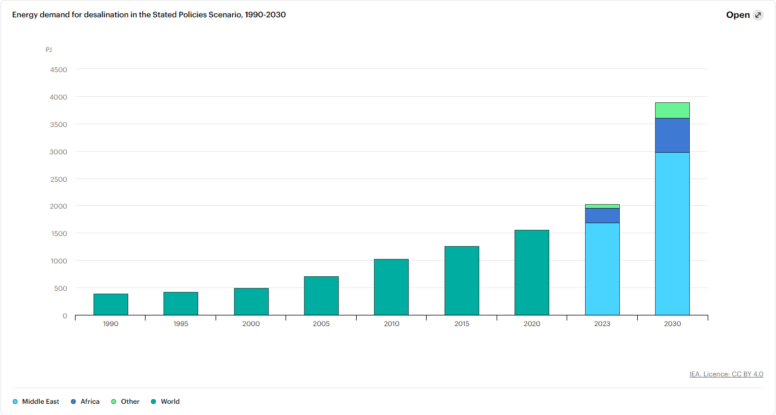The height and width of the screenshot is (415, 776).
Task: Click the 2030 Africa bar segment
Action: pyautogui.click(x=672, y=135)
